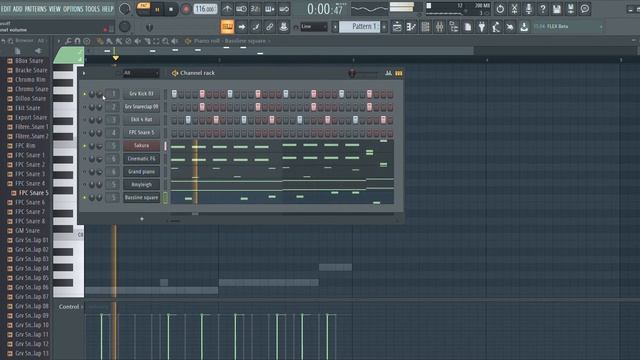Viewport: 640px width, 360px height.
Task: Open the Piano roll view icon
Action: 411,27
